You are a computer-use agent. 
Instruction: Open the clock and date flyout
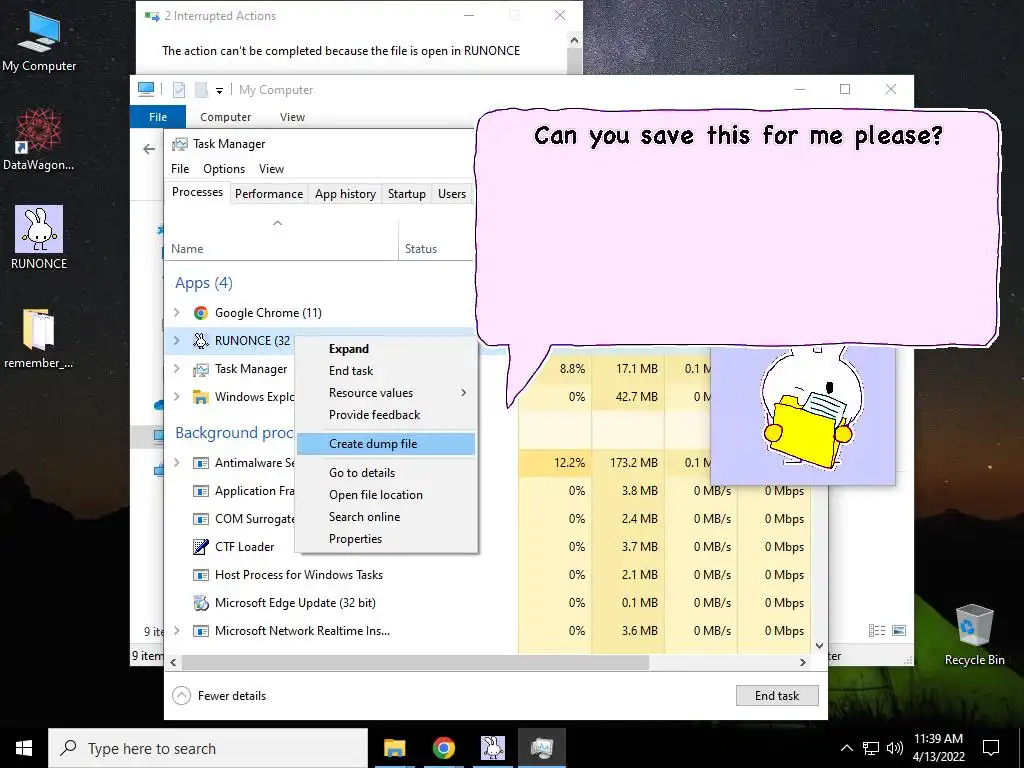[938, 748]
